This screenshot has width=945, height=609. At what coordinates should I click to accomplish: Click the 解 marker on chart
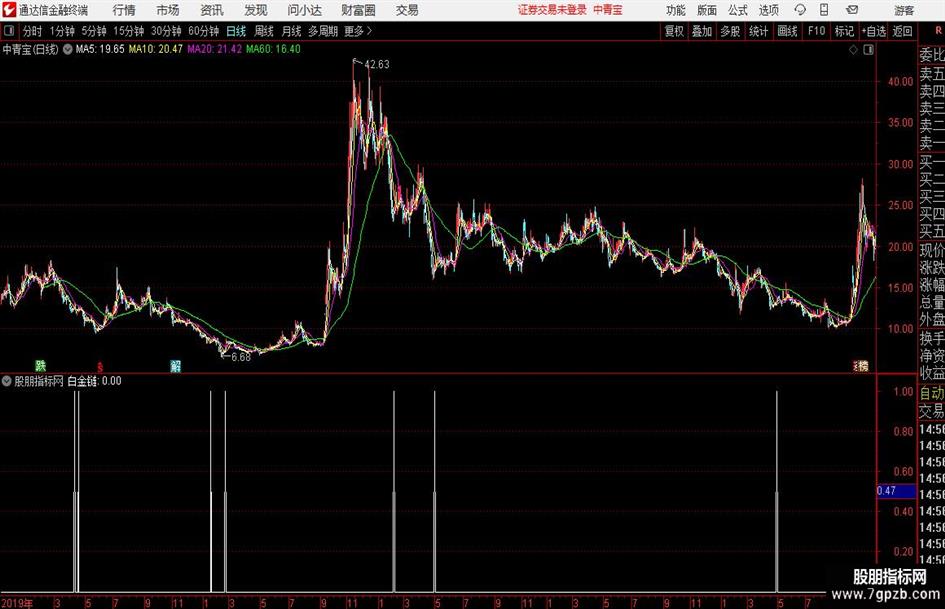tap(175, 366)
